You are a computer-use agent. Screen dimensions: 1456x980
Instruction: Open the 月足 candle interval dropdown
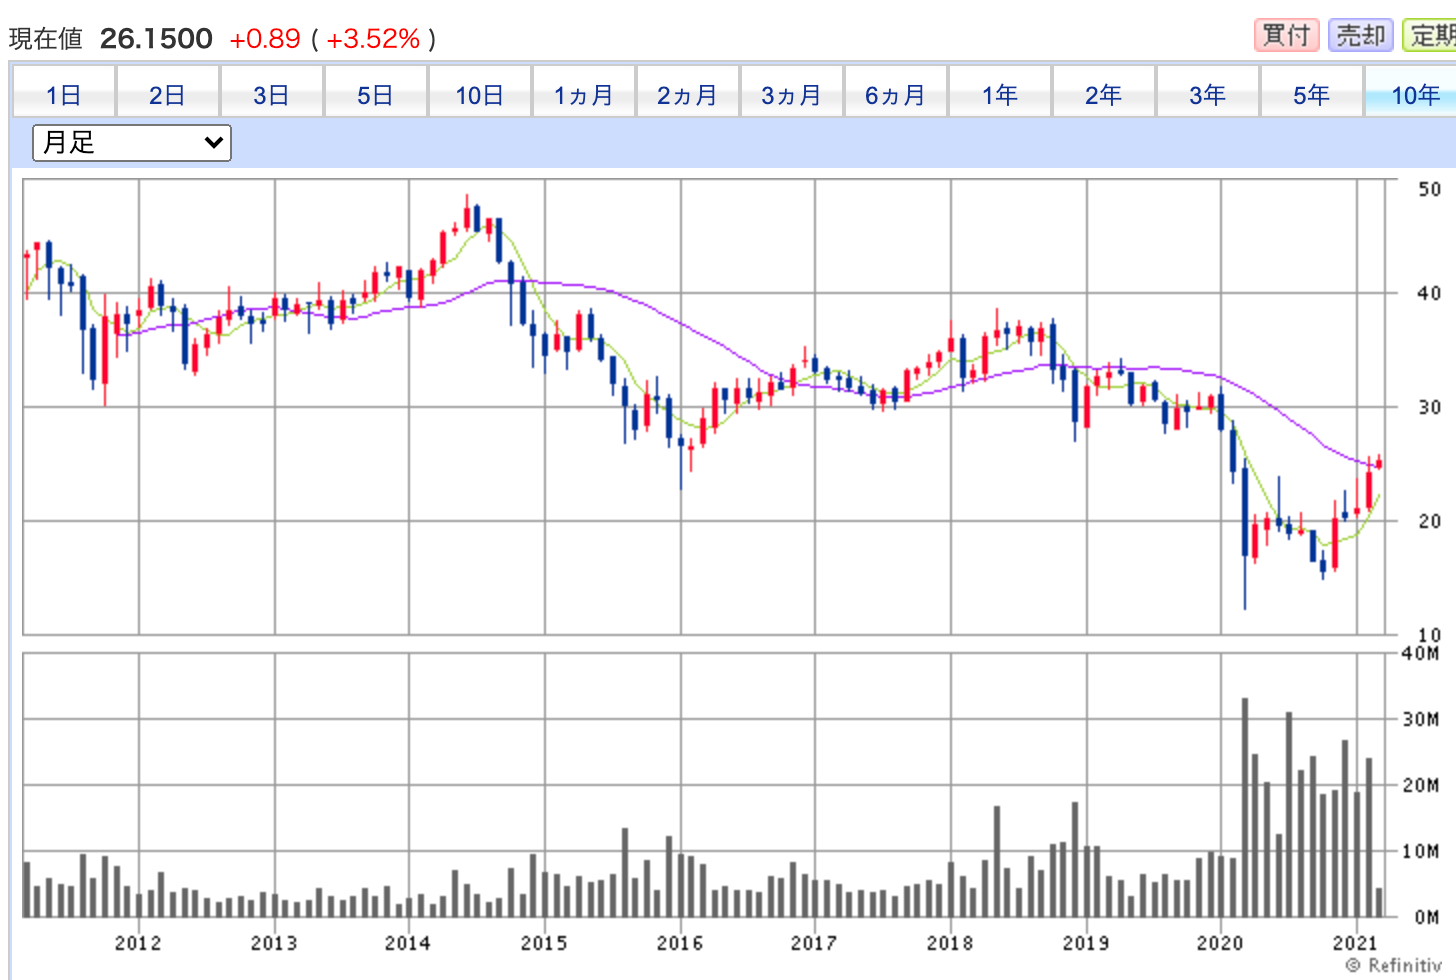pos(132,143)
